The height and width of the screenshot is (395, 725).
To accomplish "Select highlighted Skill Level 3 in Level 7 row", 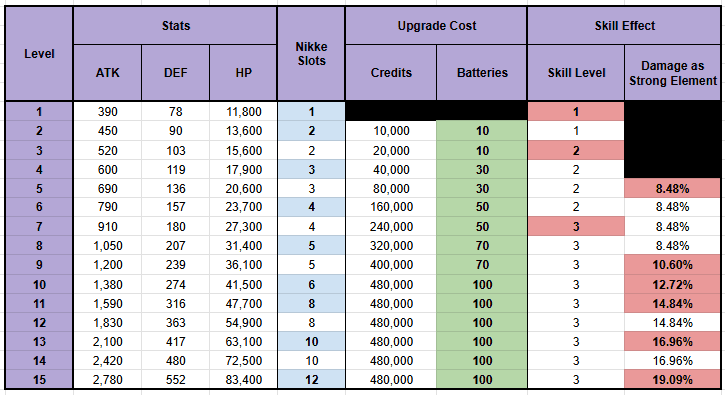I will (576, 227).
